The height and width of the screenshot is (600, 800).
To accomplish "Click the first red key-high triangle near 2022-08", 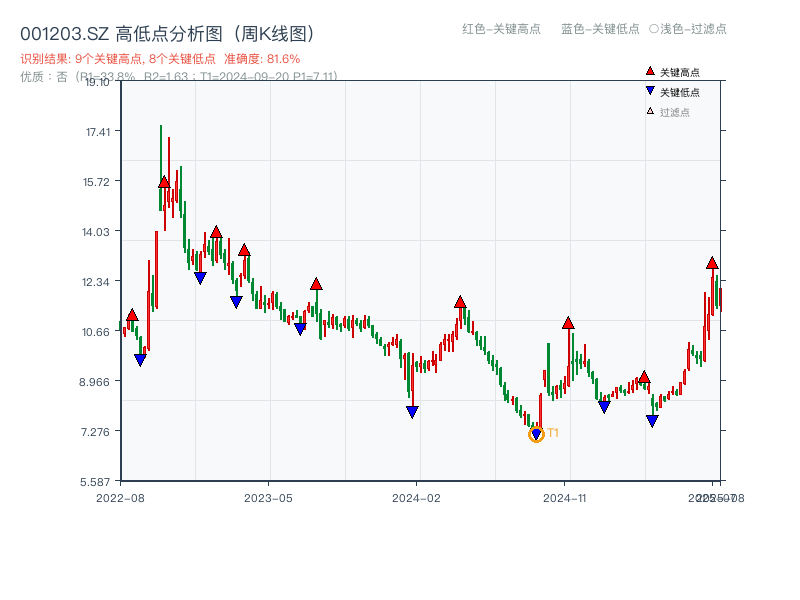I will (131, 314).
